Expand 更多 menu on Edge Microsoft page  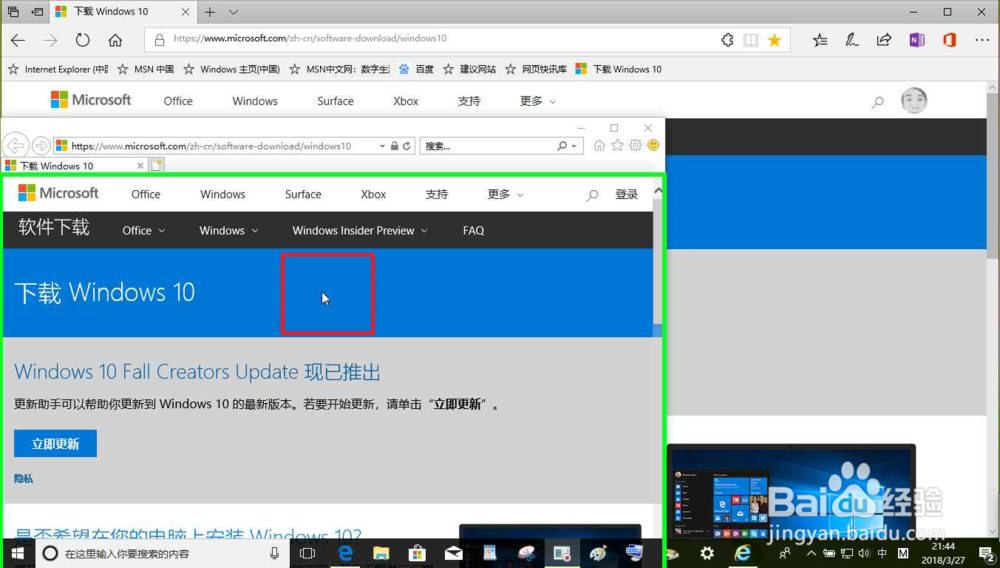tap(538, 101)
